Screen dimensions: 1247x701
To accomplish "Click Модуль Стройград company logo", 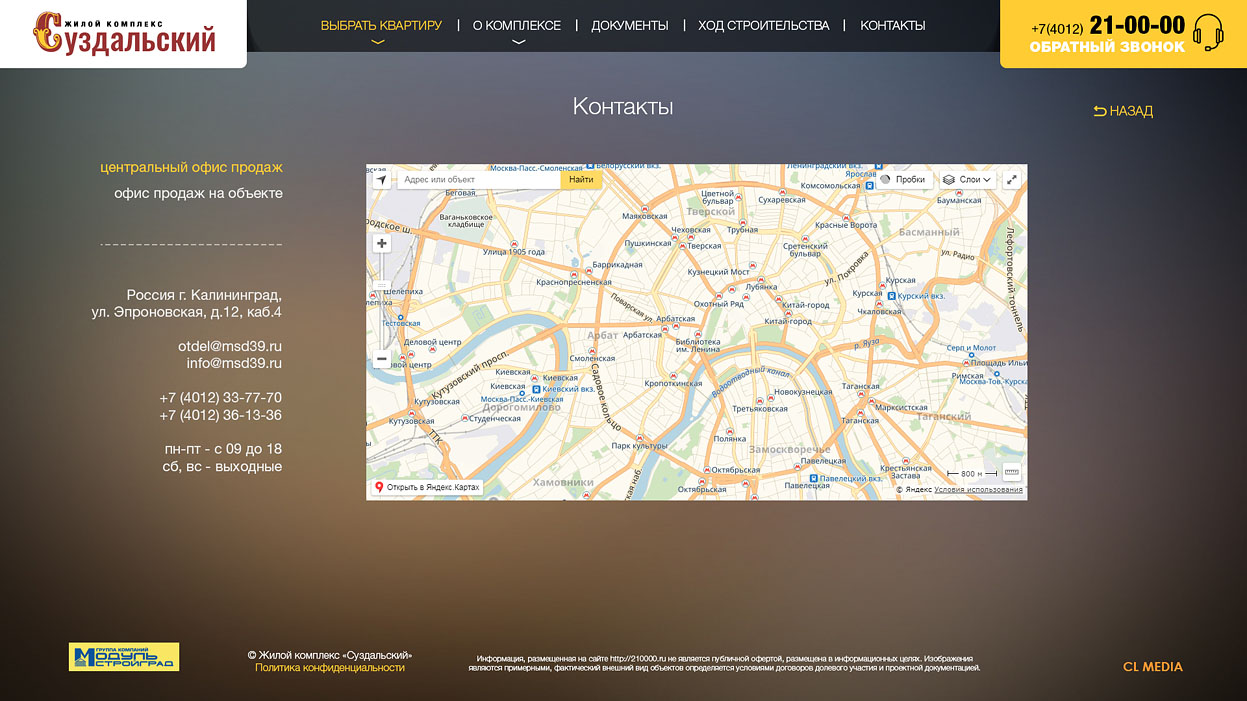I will pyautogui.click(x=124, y=657).
